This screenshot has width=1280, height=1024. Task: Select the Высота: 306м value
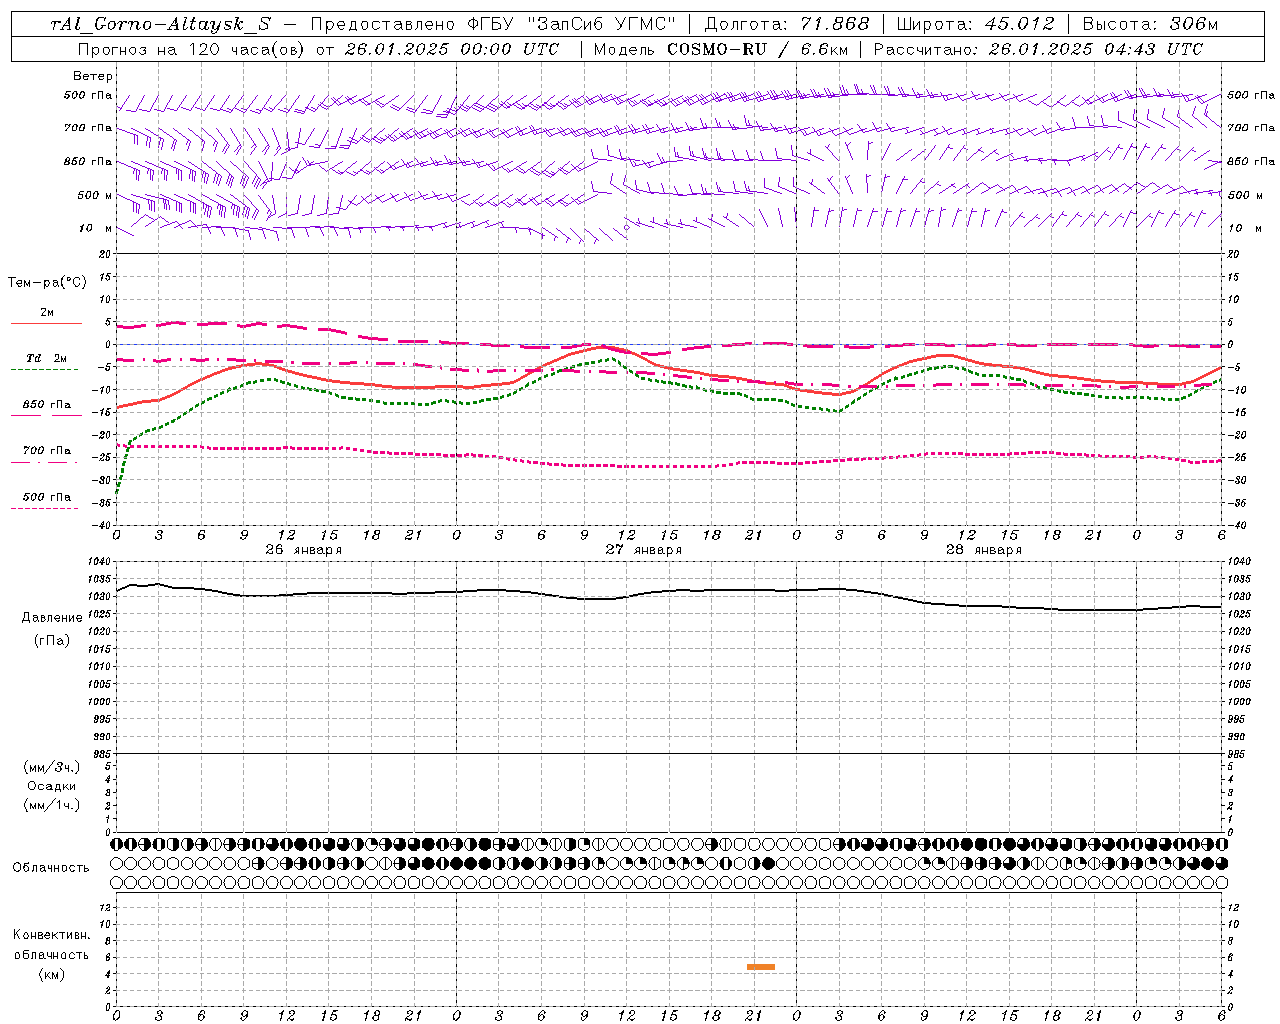(1150, 25)
